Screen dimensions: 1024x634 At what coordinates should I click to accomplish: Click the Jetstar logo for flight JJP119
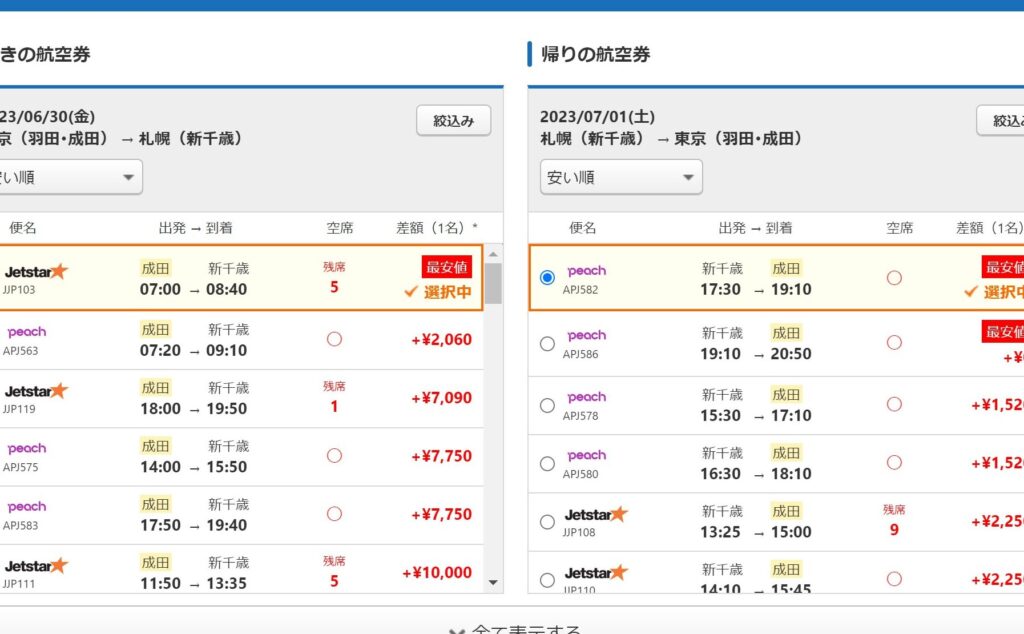coord(36,390)
